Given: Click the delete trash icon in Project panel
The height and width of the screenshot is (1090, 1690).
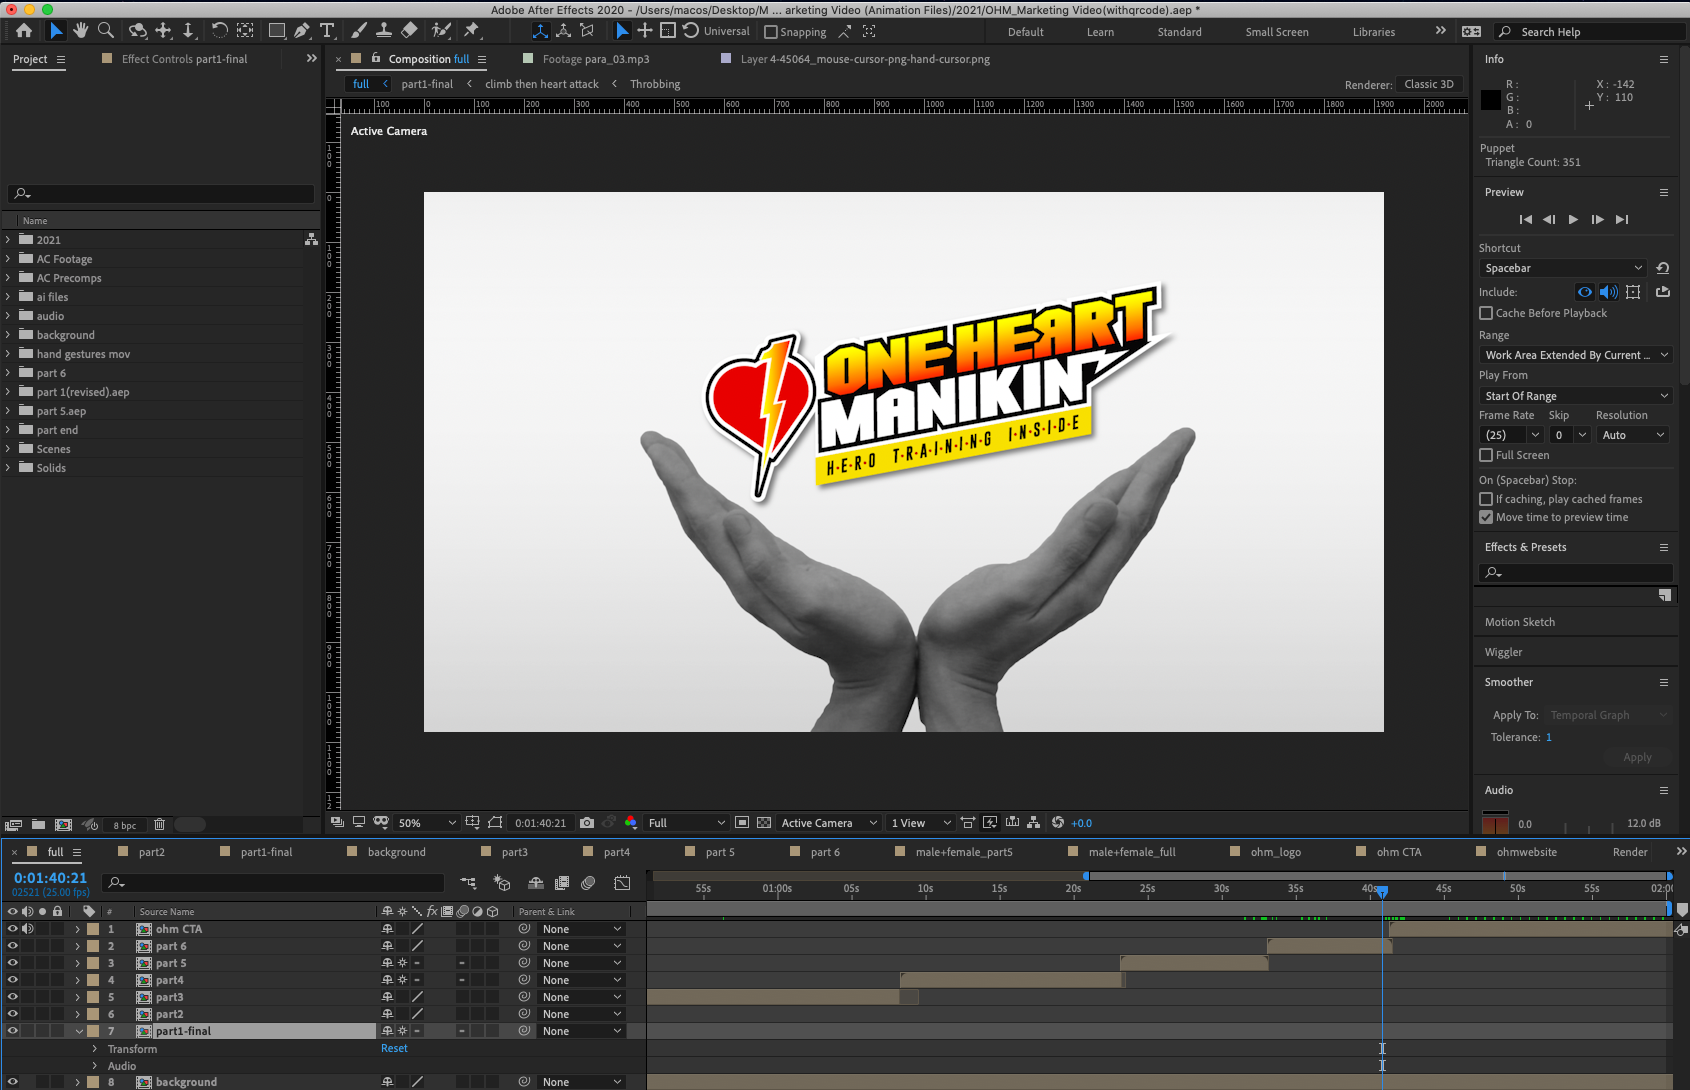Looking at the screenshot, I should click(x=159, y=825).
